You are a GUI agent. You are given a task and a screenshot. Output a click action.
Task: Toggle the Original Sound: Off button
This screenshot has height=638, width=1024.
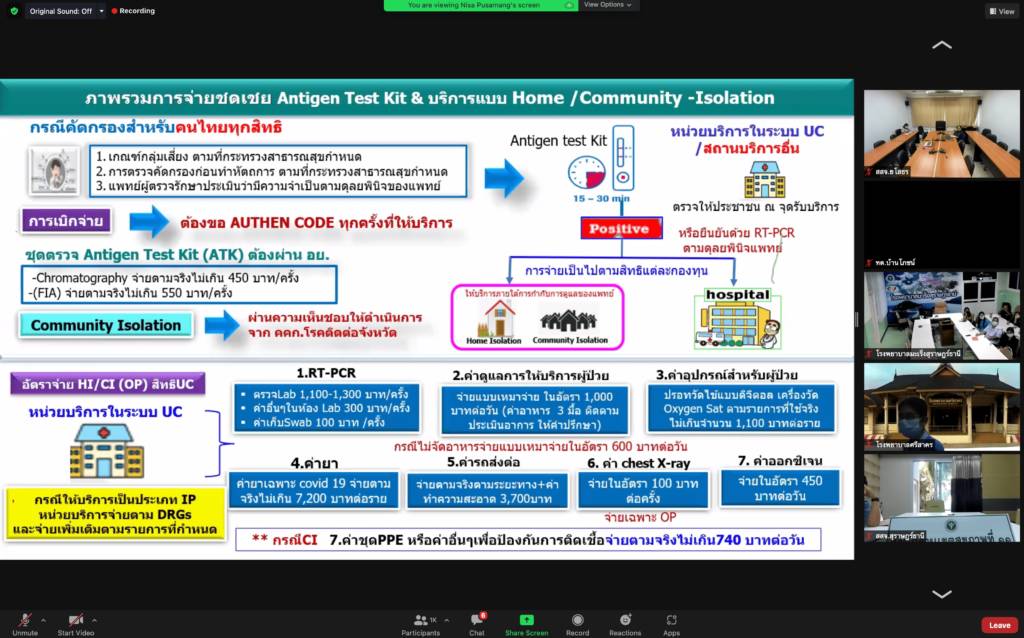point(60,11)
